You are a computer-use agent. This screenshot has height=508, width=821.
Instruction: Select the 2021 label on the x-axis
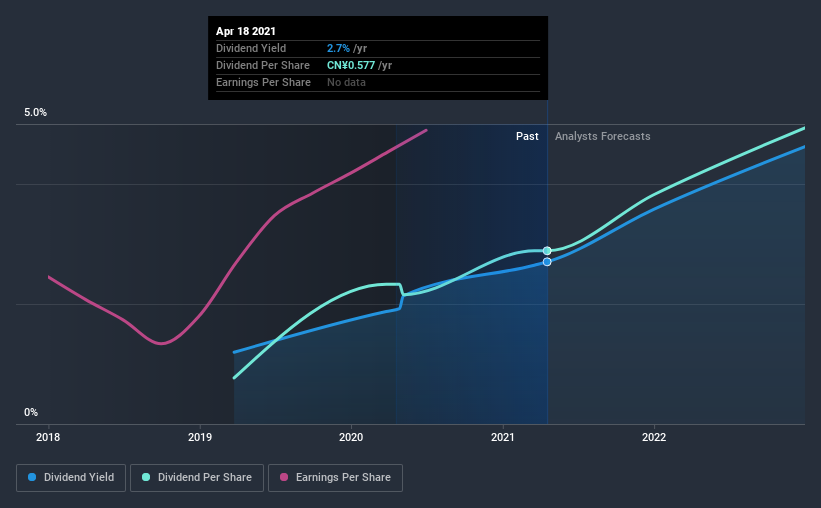(503, 437)
